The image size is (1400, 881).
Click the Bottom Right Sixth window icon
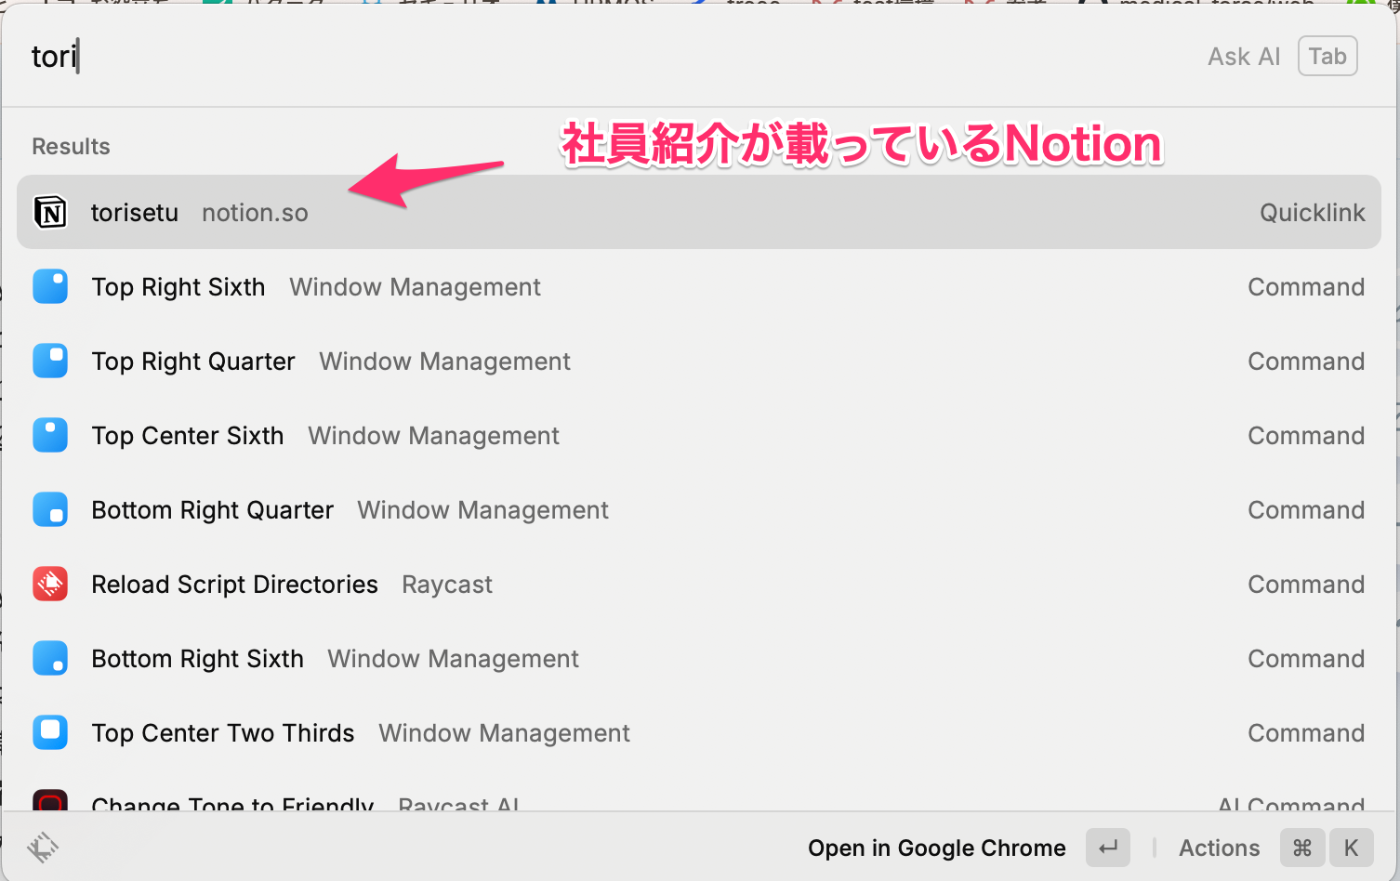[x=50, y=658]
